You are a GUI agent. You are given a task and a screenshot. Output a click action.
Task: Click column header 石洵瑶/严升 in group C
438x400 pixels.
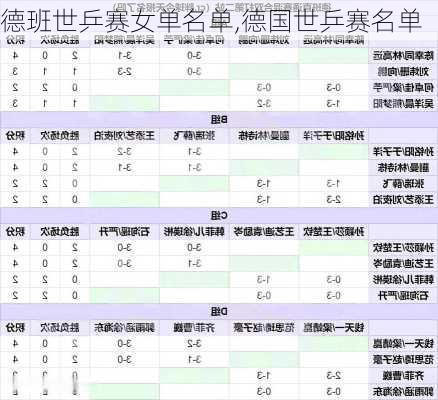(x=124, y=232)
